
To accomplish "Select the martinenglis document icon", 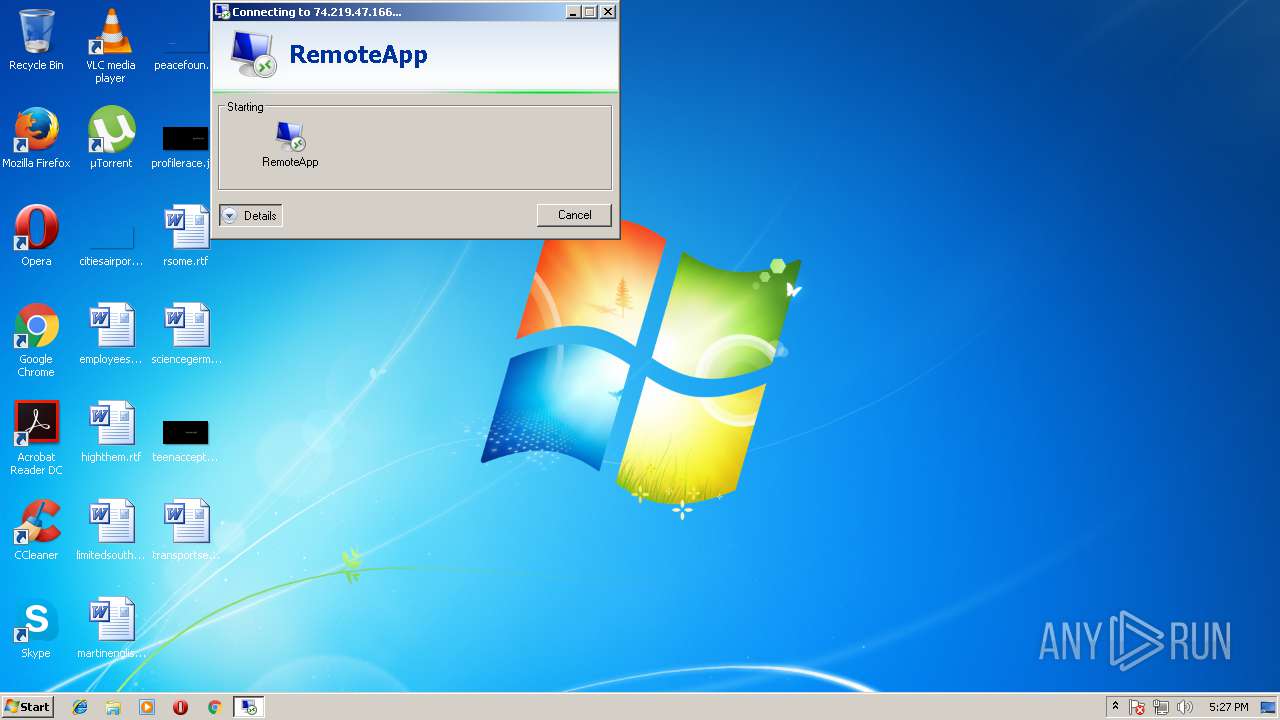I will tap(110, 628).
